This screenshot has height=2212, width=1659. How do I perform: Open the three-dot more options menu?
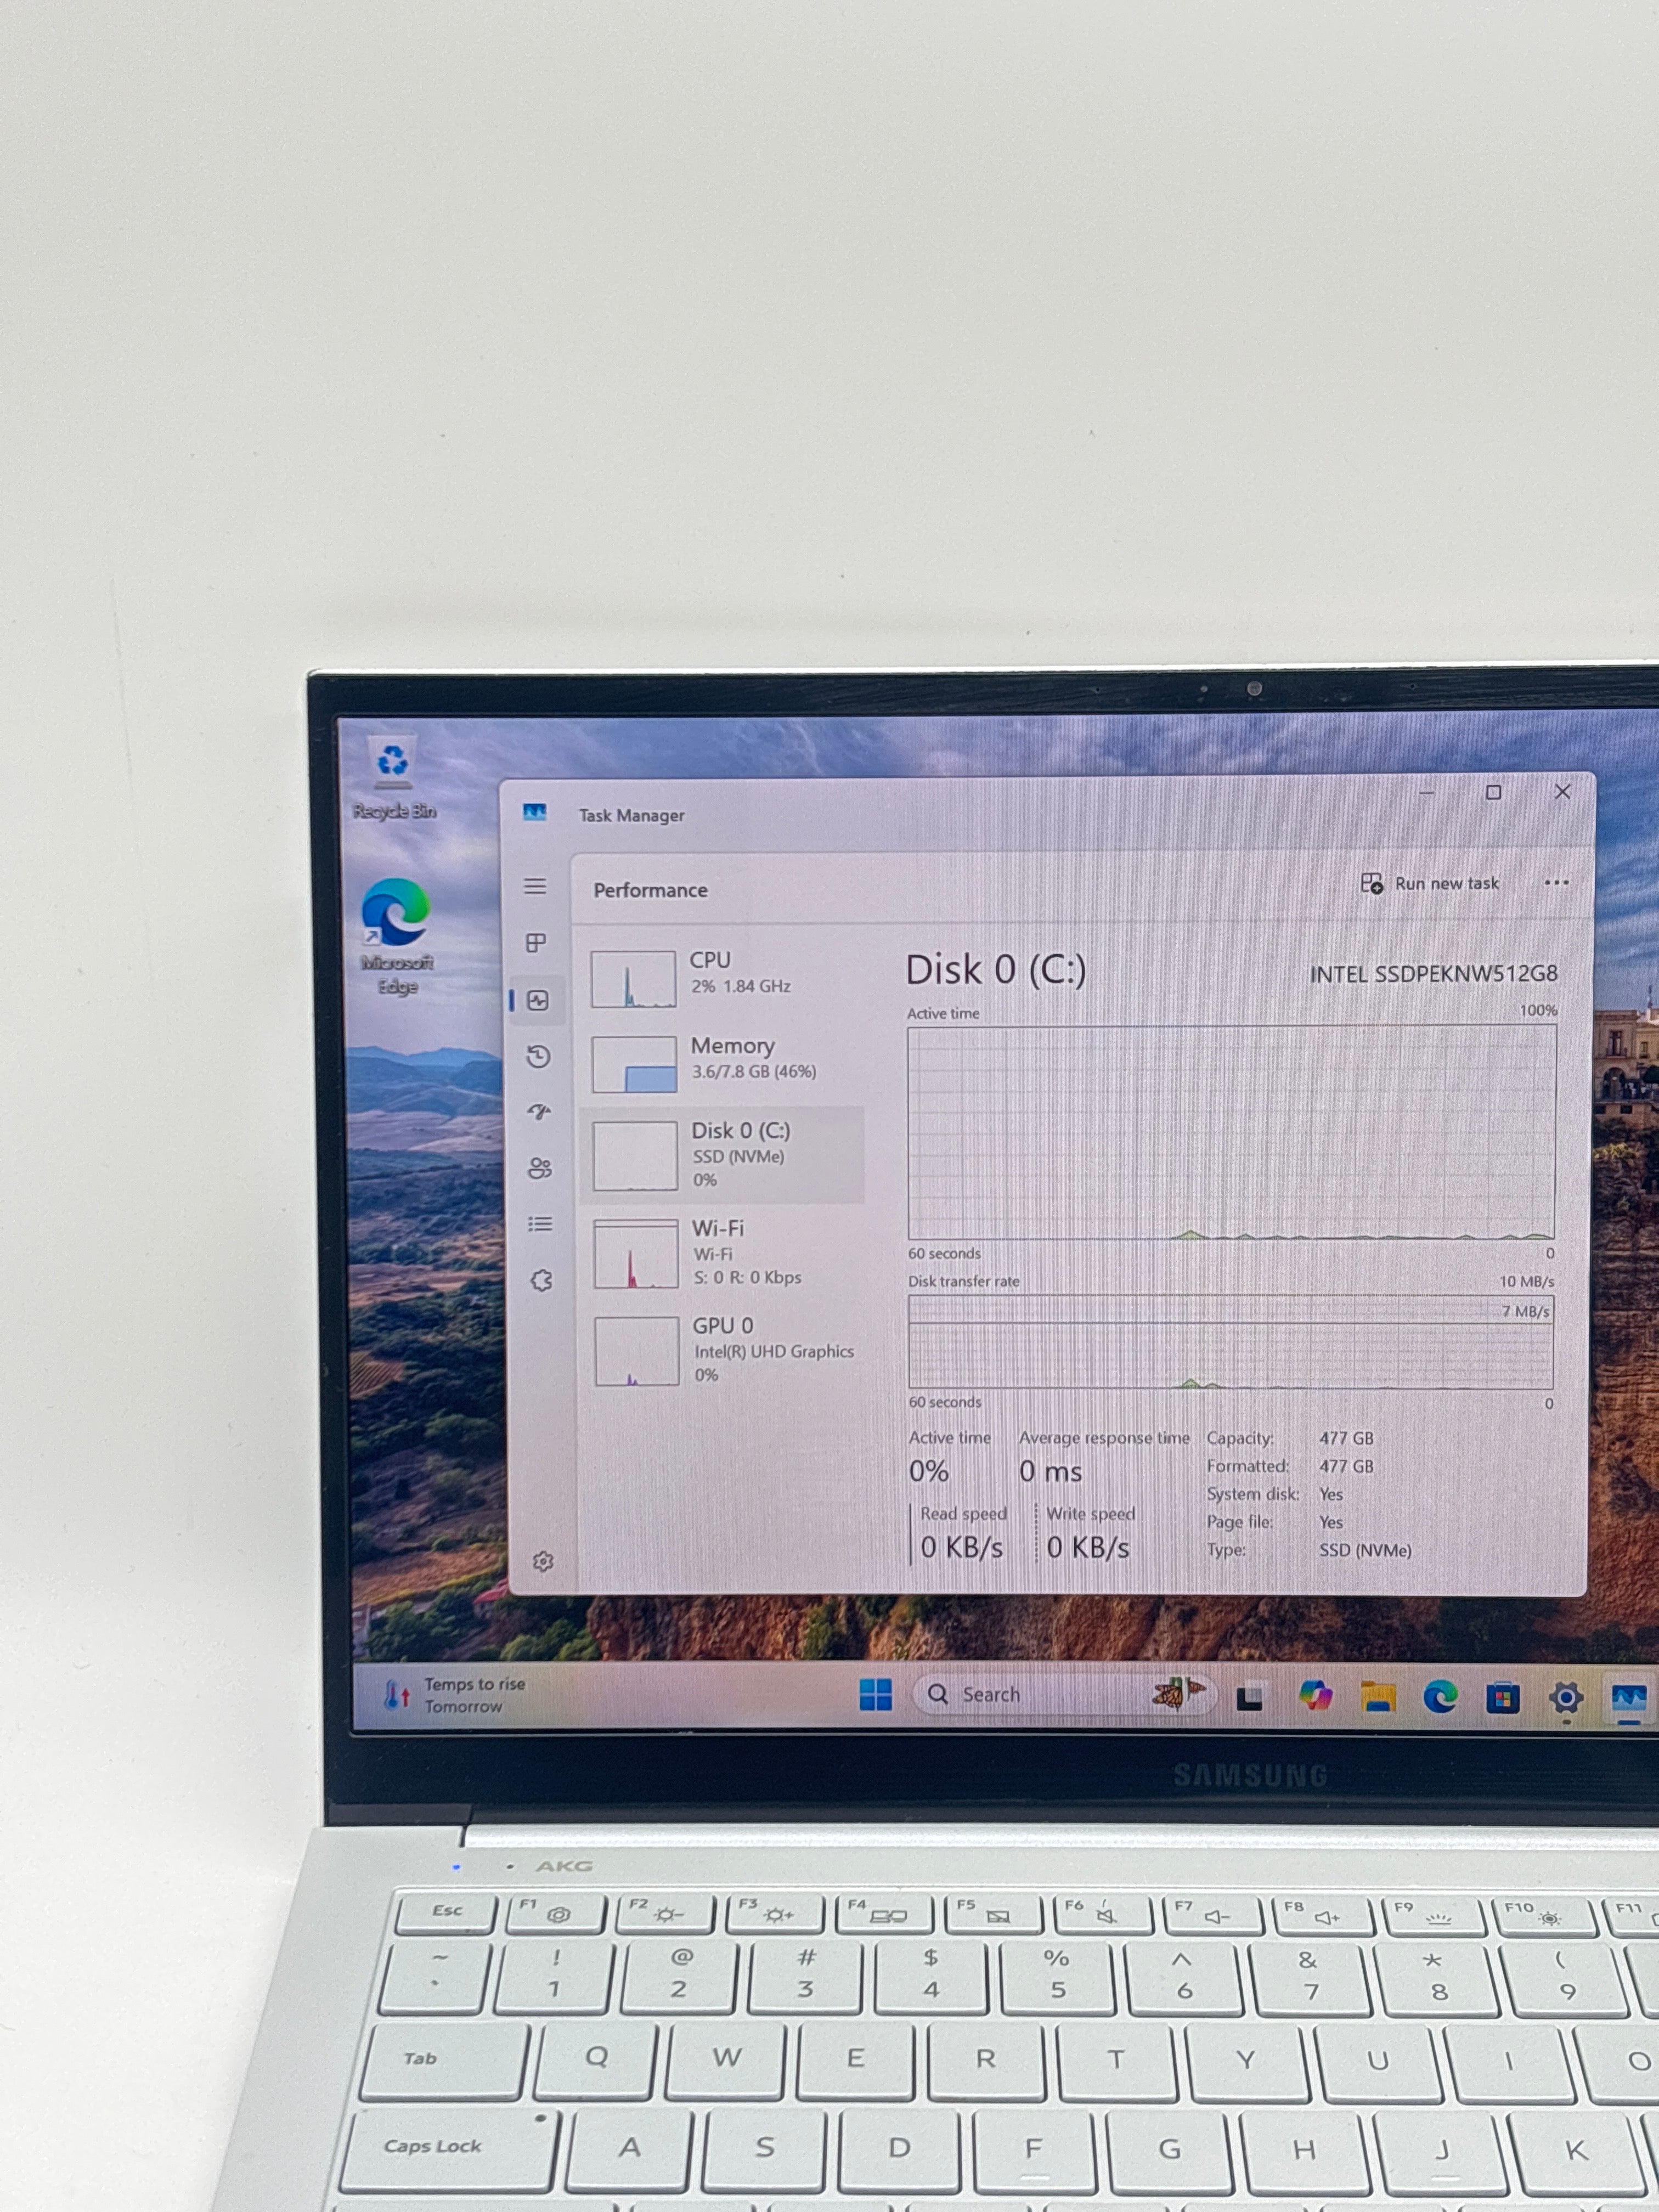1556,883
